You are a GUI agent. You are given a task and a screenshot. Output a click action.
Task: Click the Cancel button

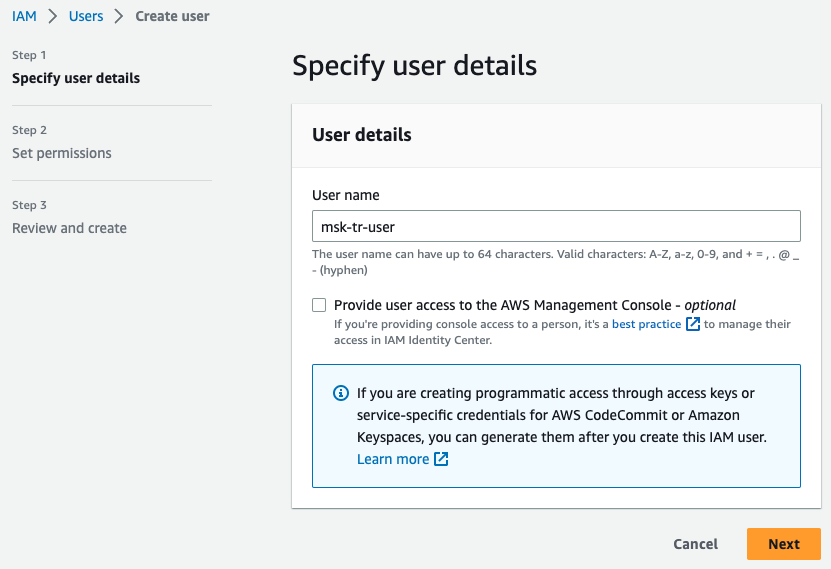tap(695, 544)
